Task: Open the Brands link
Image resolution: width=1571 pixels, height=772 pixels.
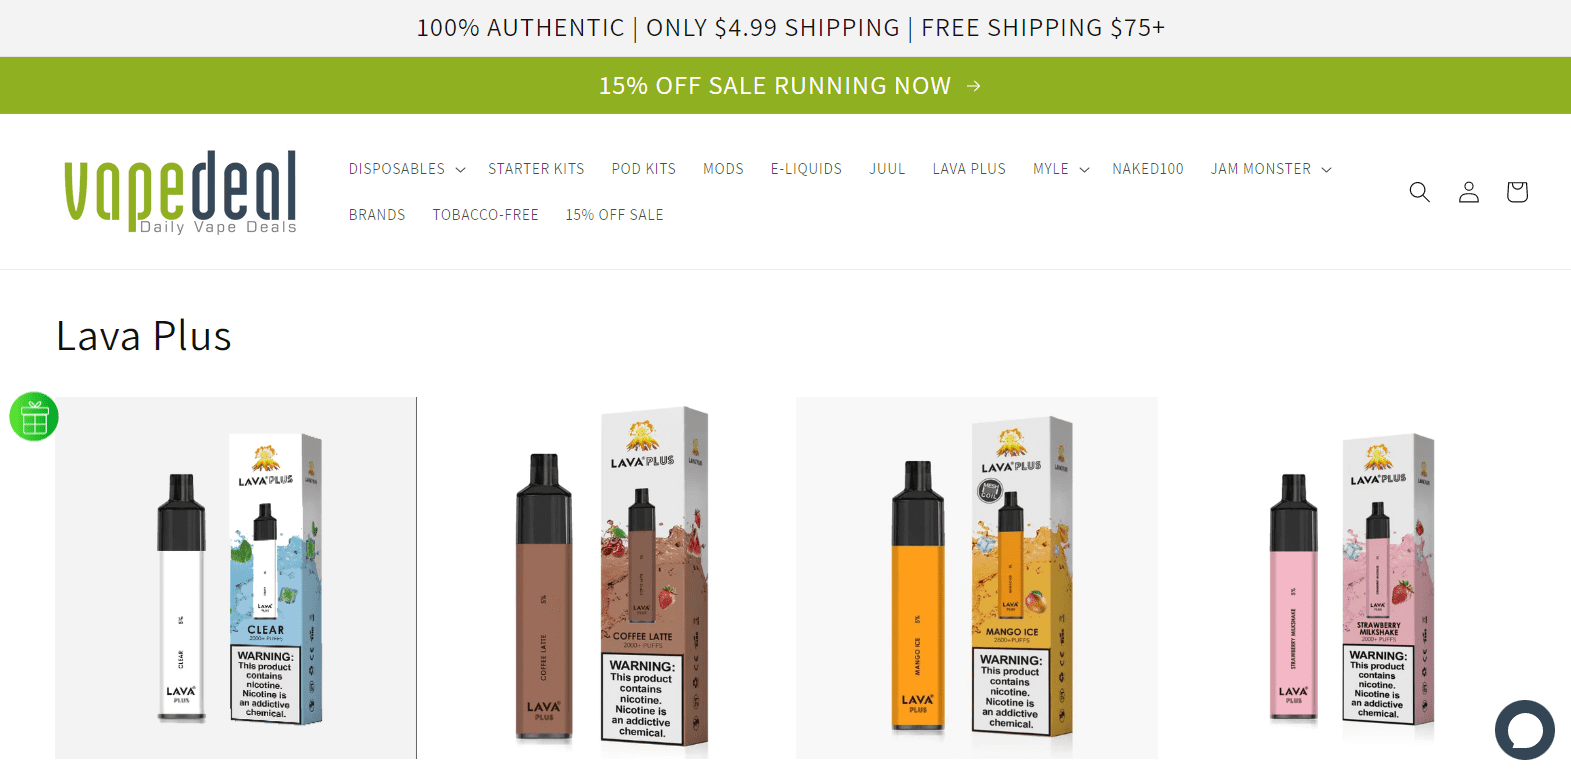Action: [377, 215]
